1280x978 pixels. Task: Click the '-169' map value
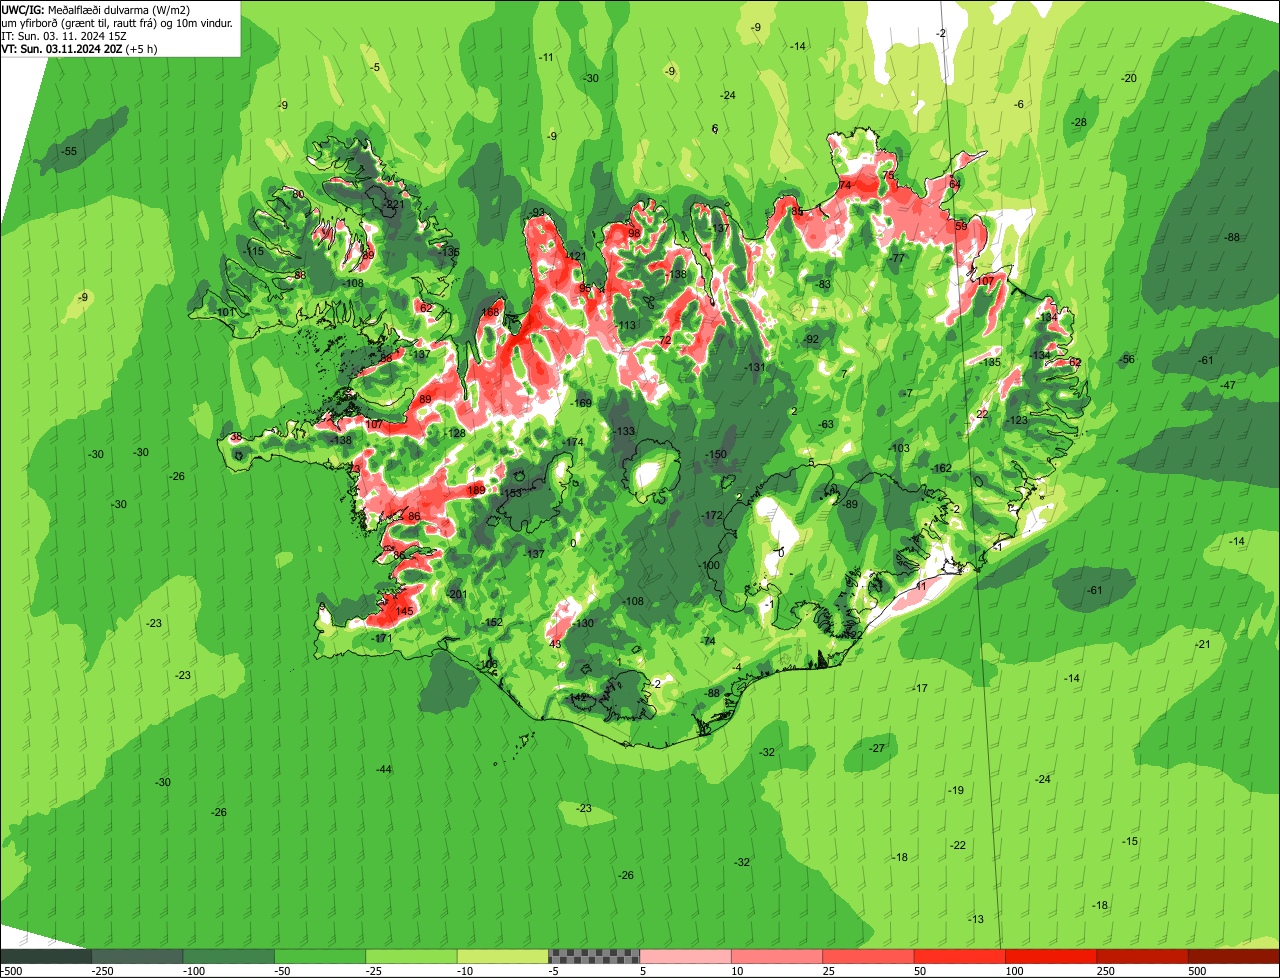581,403
